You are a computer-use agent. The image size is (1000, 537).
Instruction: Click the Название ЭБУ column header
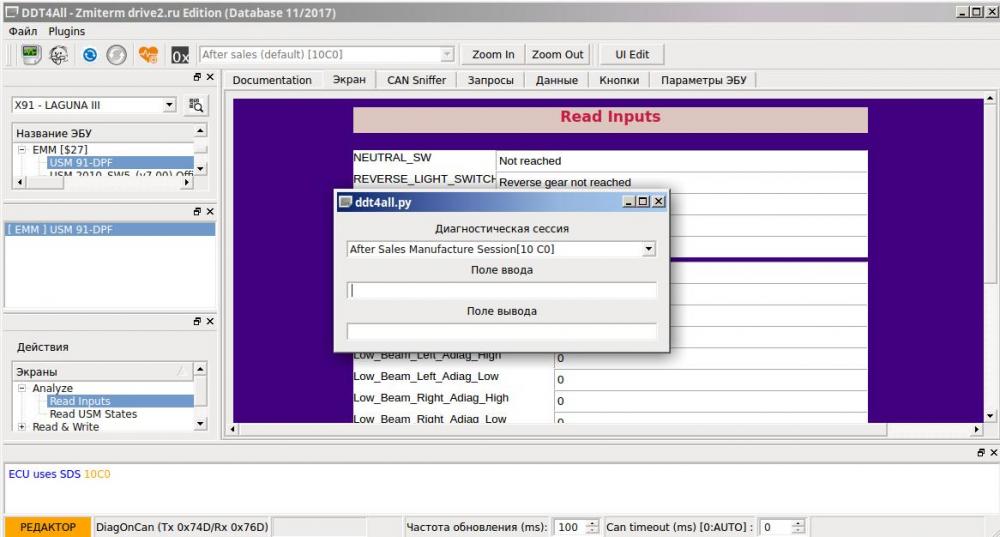(x=103, y=133)
